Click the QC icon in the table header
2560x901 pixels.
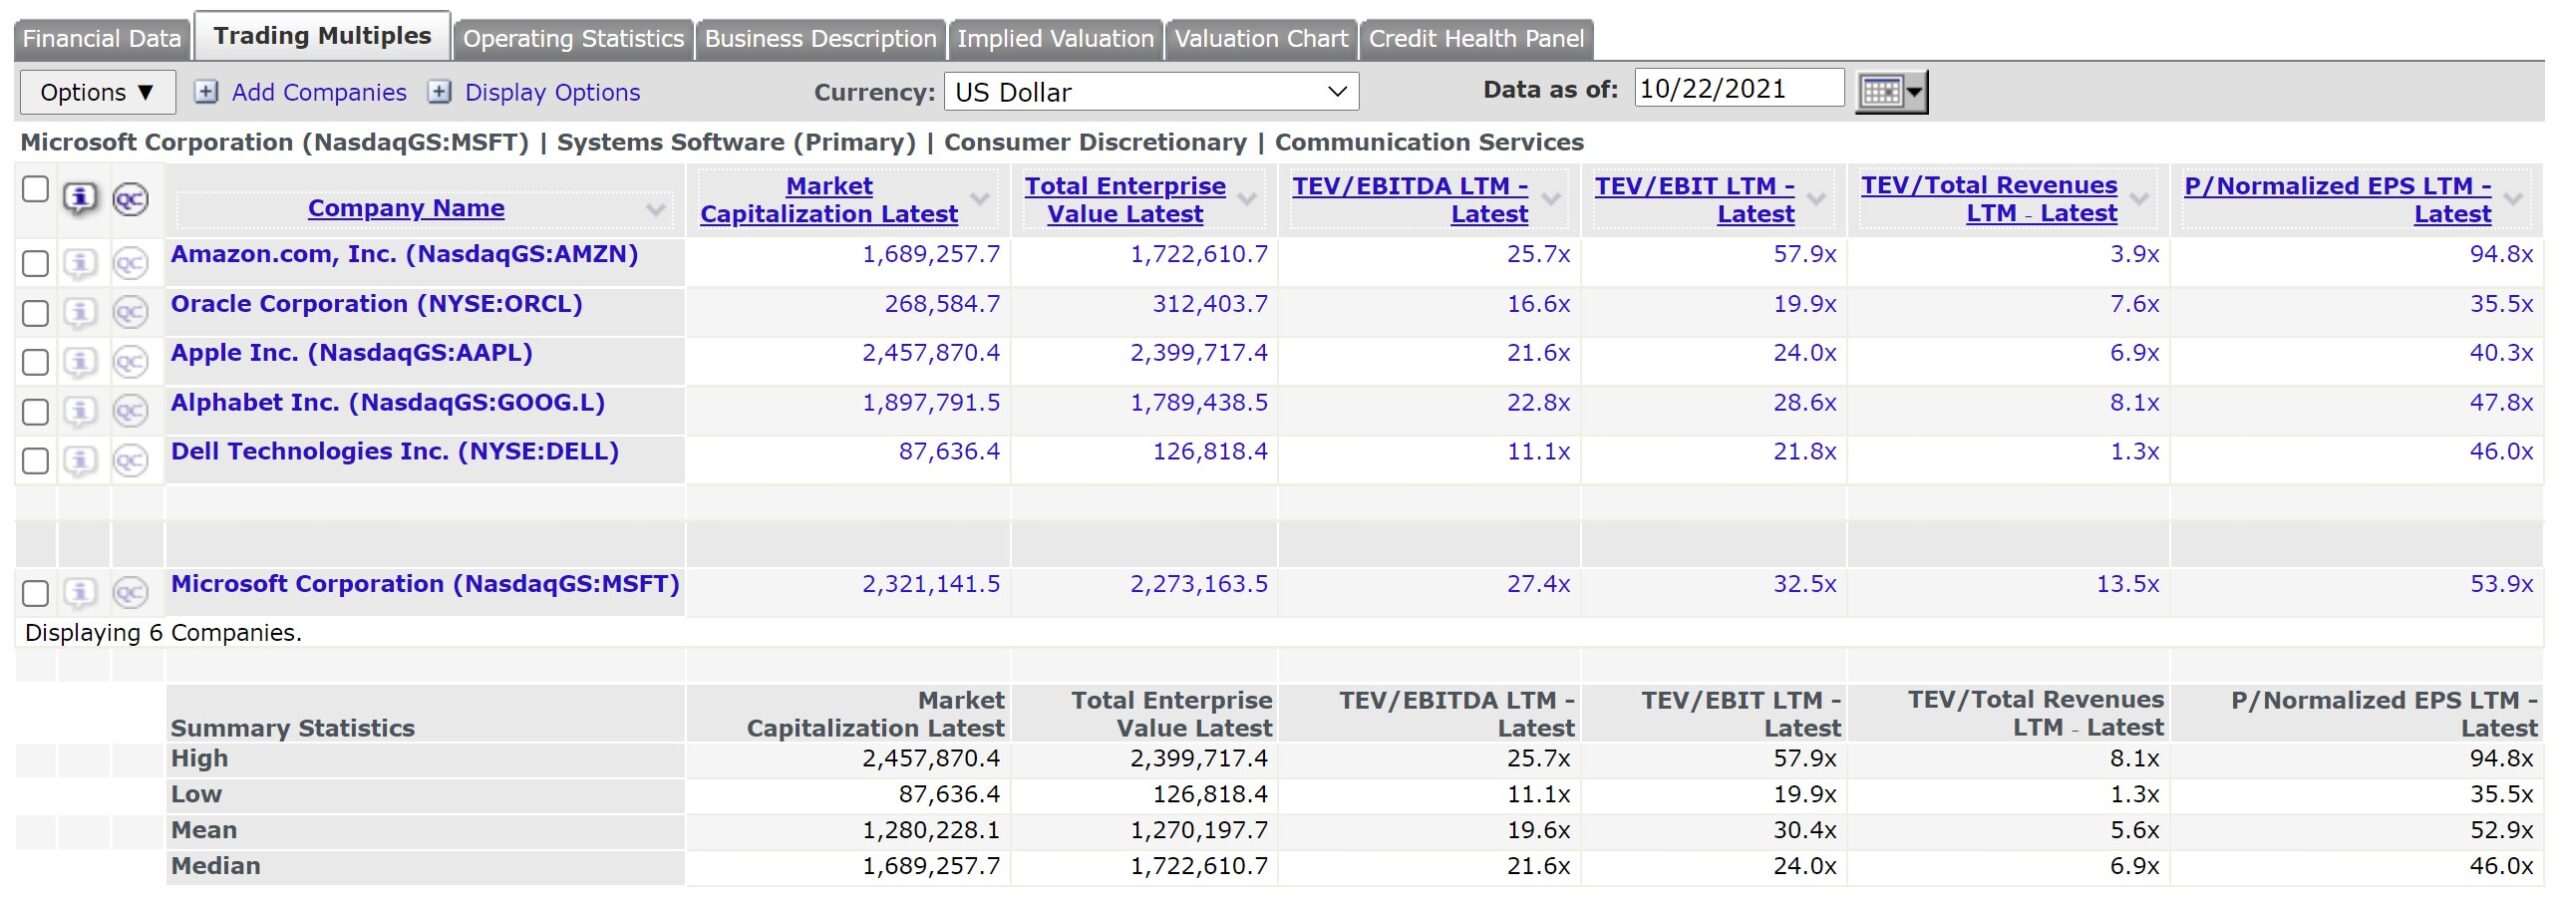131,199
